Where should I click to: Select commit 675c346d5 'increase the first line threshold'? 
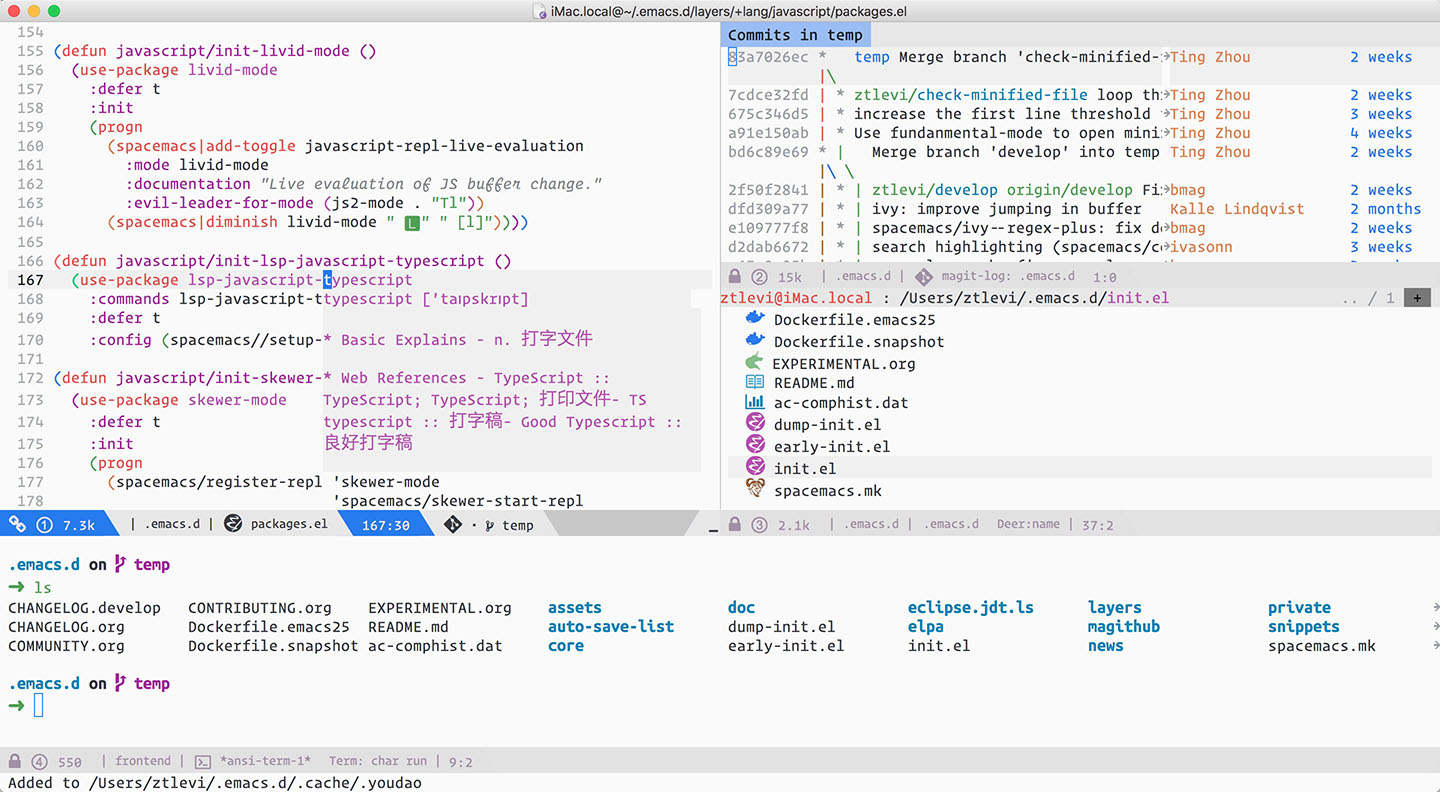(x=1075, y=114)
